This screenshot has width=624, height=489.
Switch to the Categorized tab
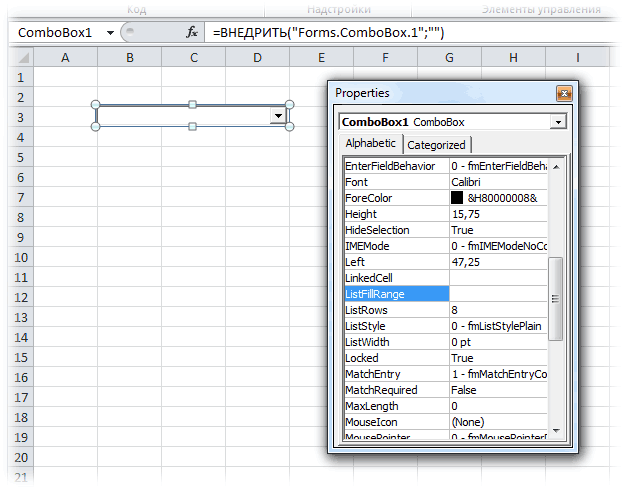436,145
